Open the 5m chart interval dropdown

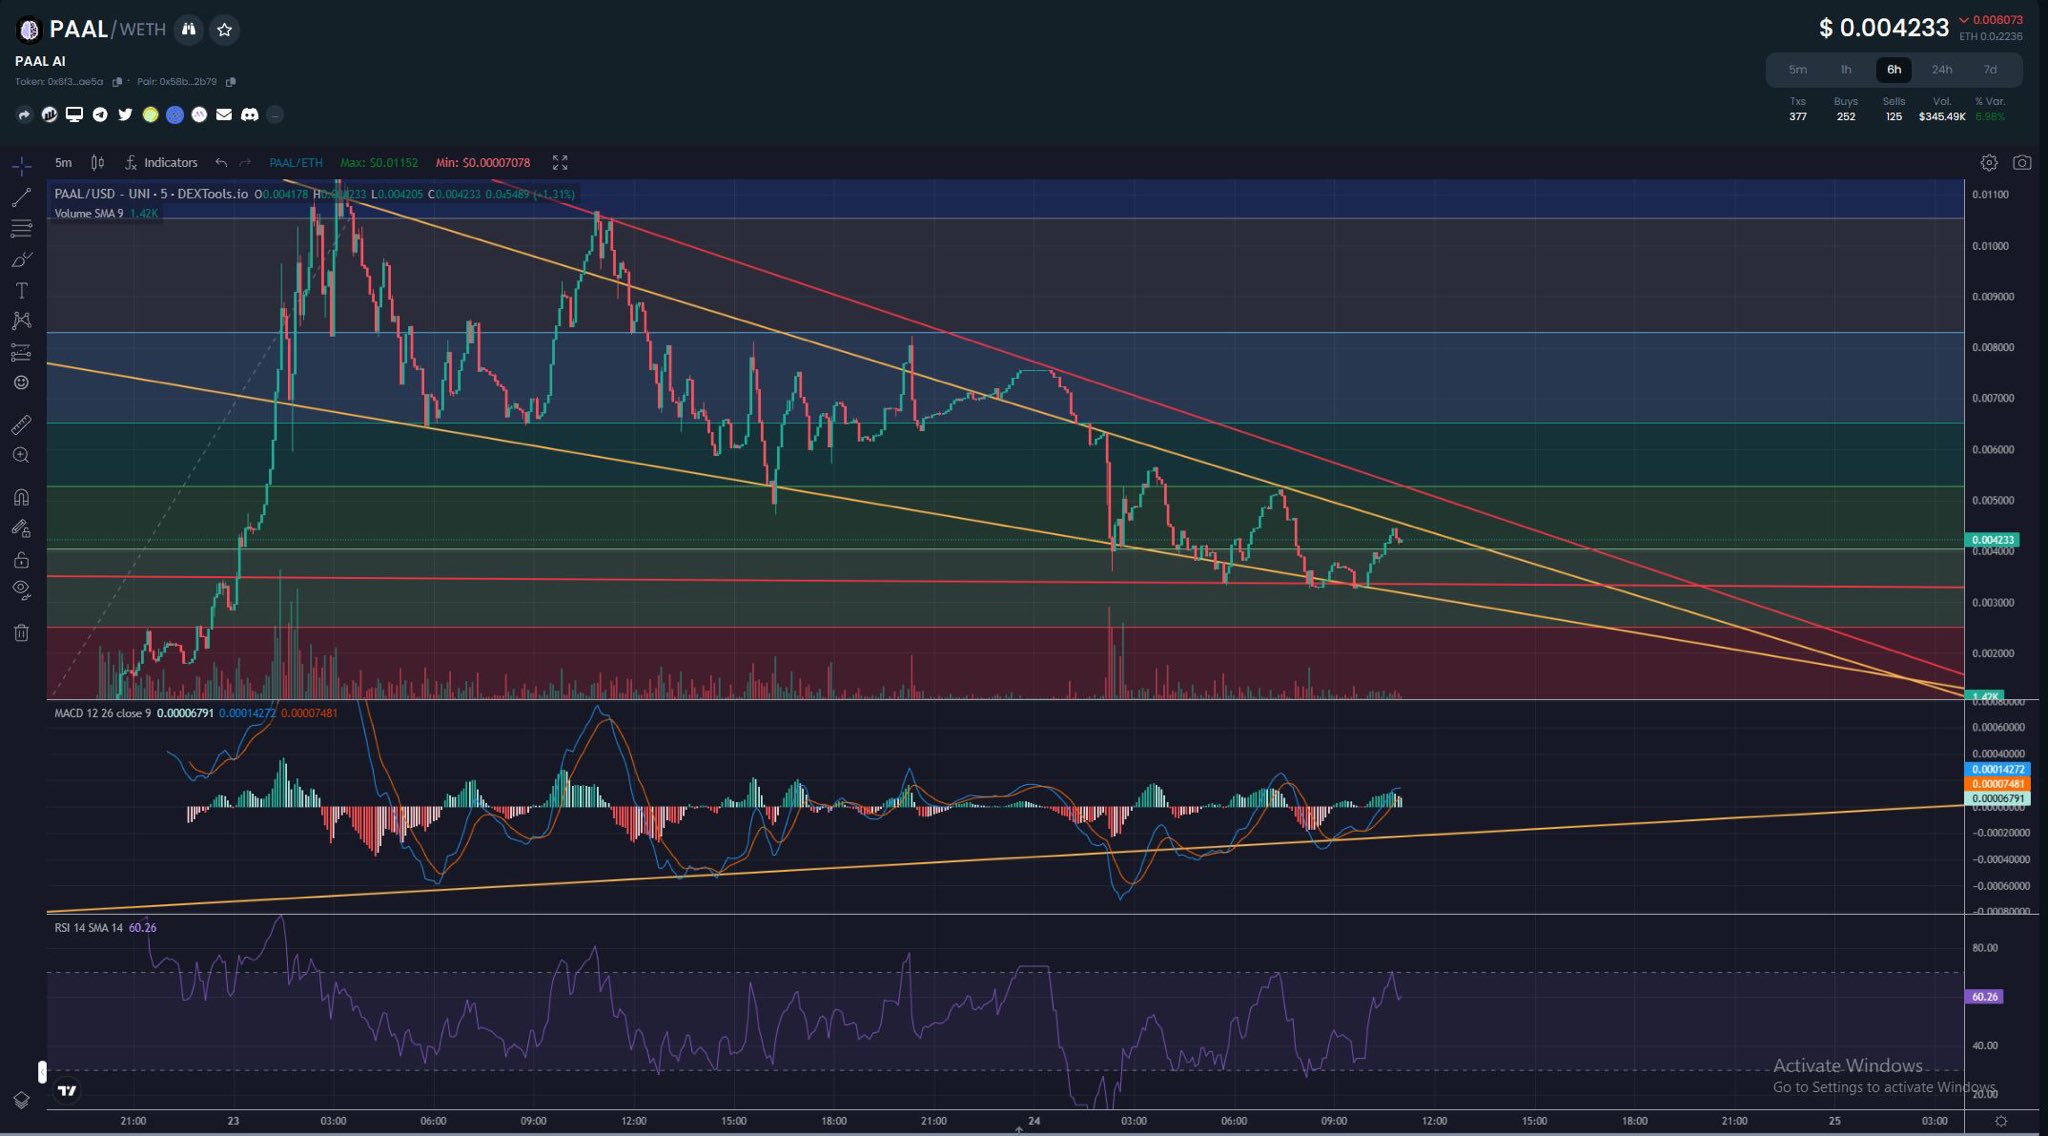point(63,162)
